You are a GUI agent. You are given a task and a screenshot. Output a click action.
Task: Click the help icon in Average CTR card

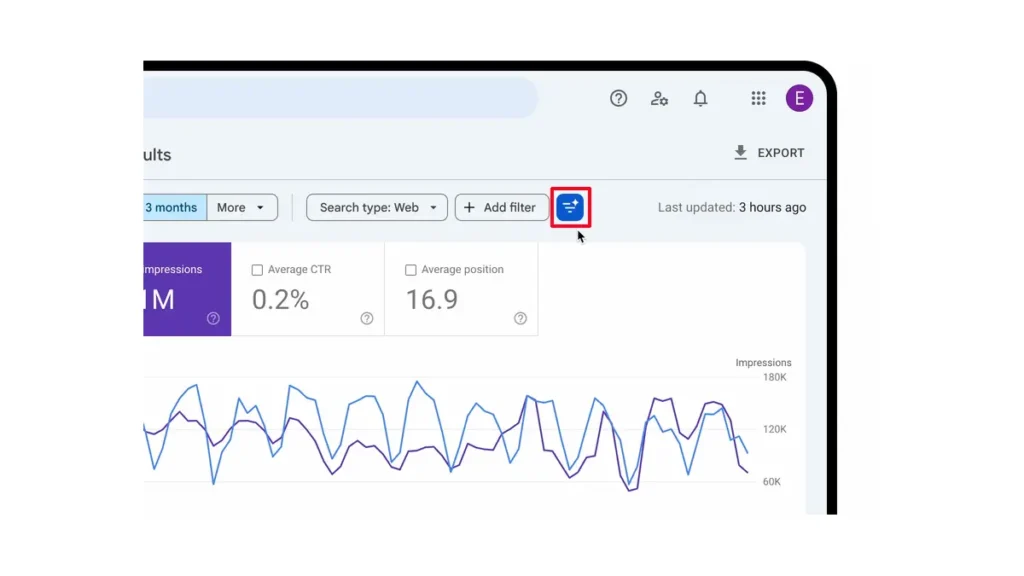367,319
